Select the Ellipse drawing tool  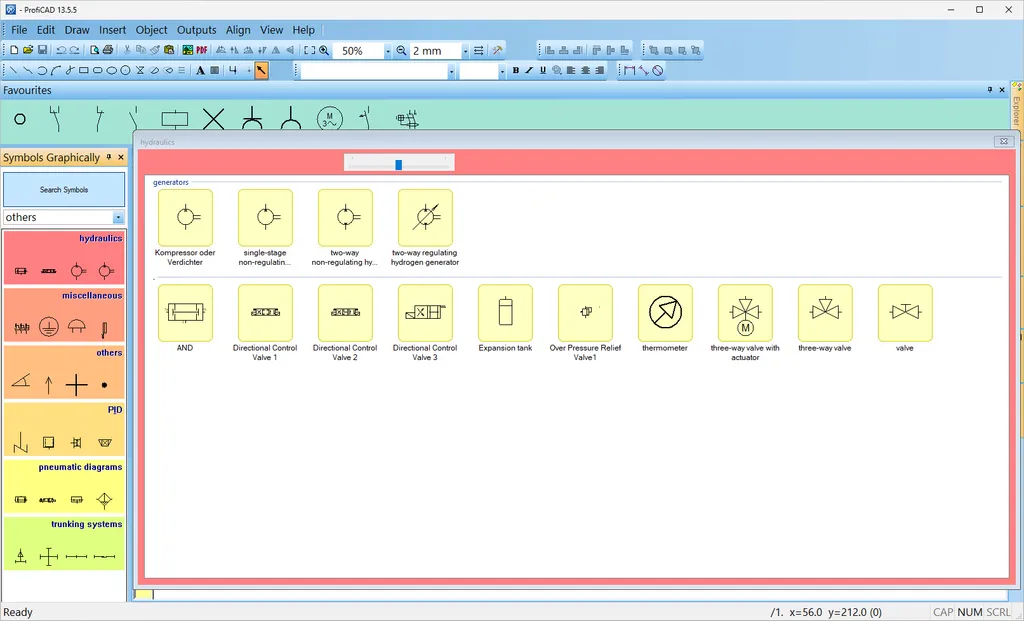pyautogui.click(x=111, y=71)
